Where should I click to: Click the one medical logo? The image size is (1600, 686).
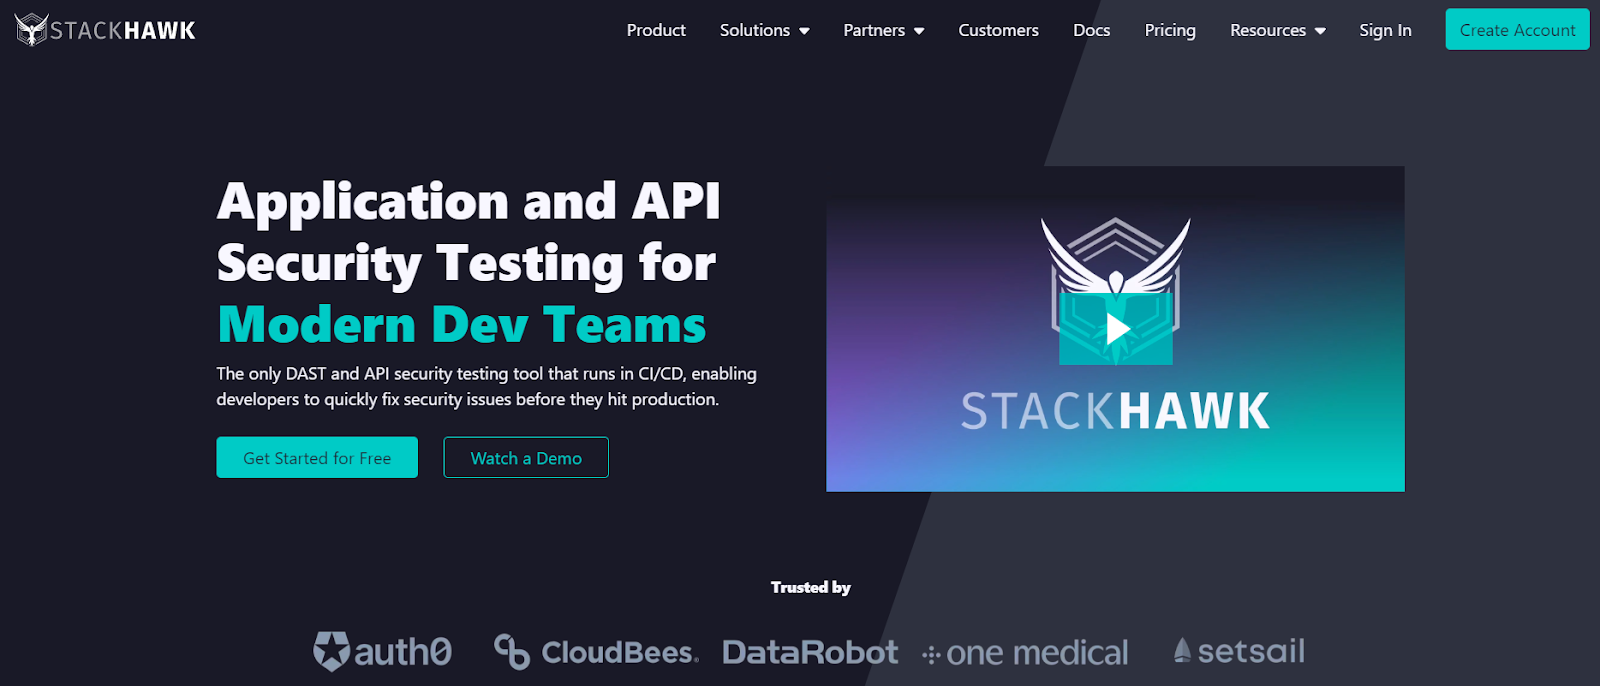pos(1025,653)
